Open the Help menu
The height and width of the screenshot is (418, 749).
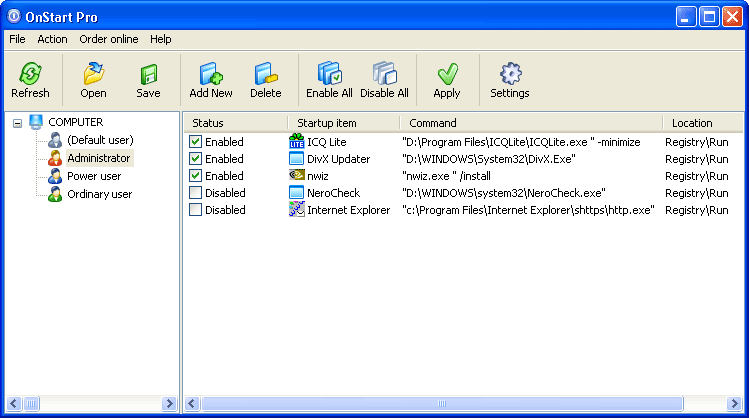pos(160,39)
